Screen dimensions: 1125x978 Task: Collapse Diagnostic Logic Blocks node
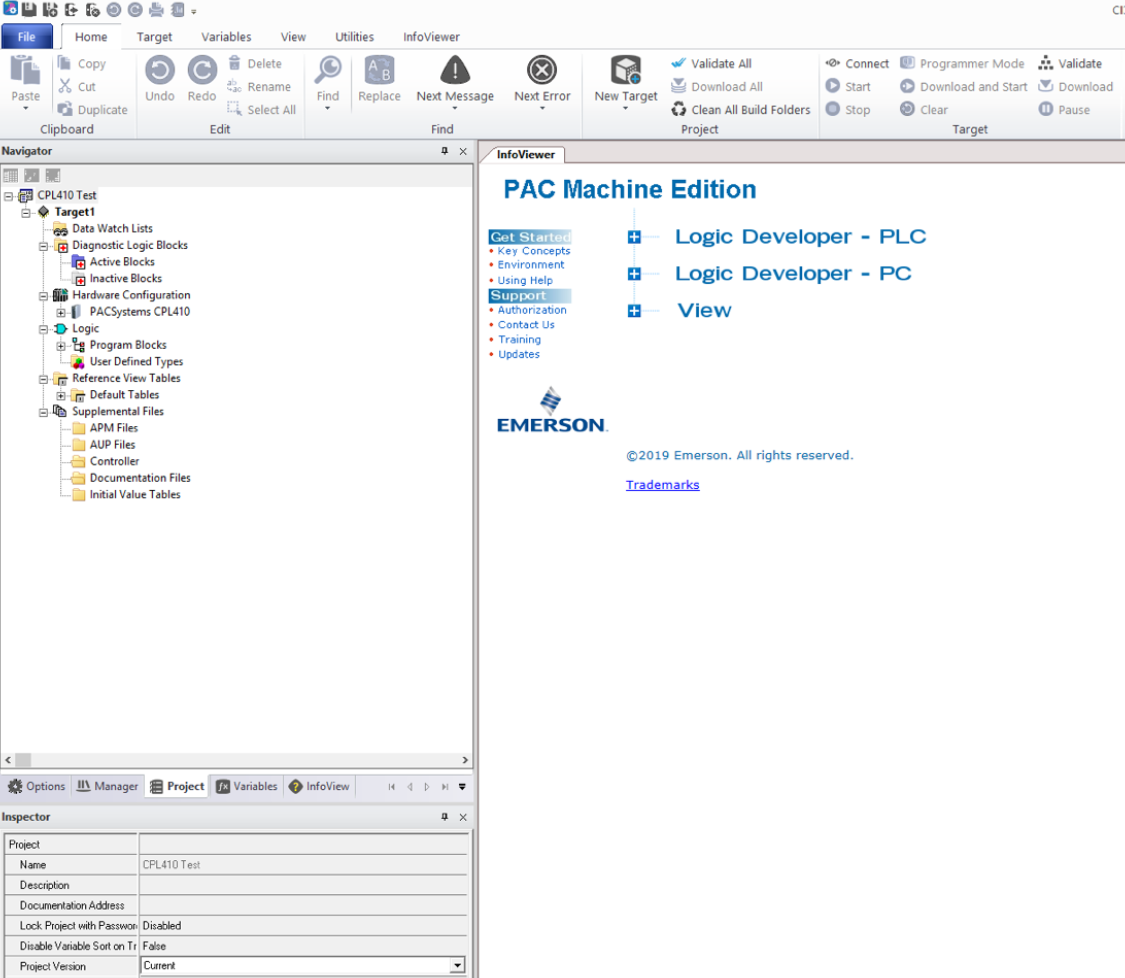[x=43, y=245]
